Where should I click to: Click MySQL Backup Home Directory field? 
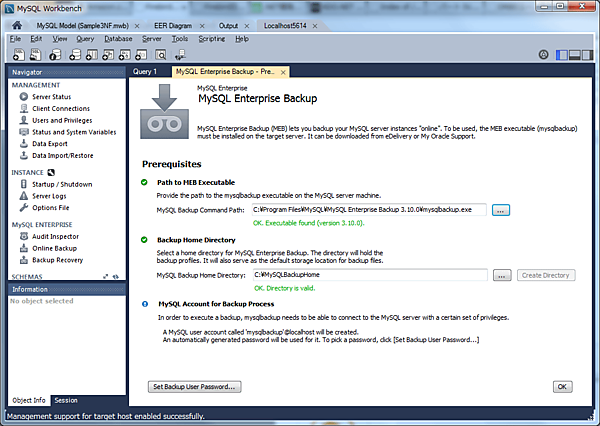(x=370, y=275)
